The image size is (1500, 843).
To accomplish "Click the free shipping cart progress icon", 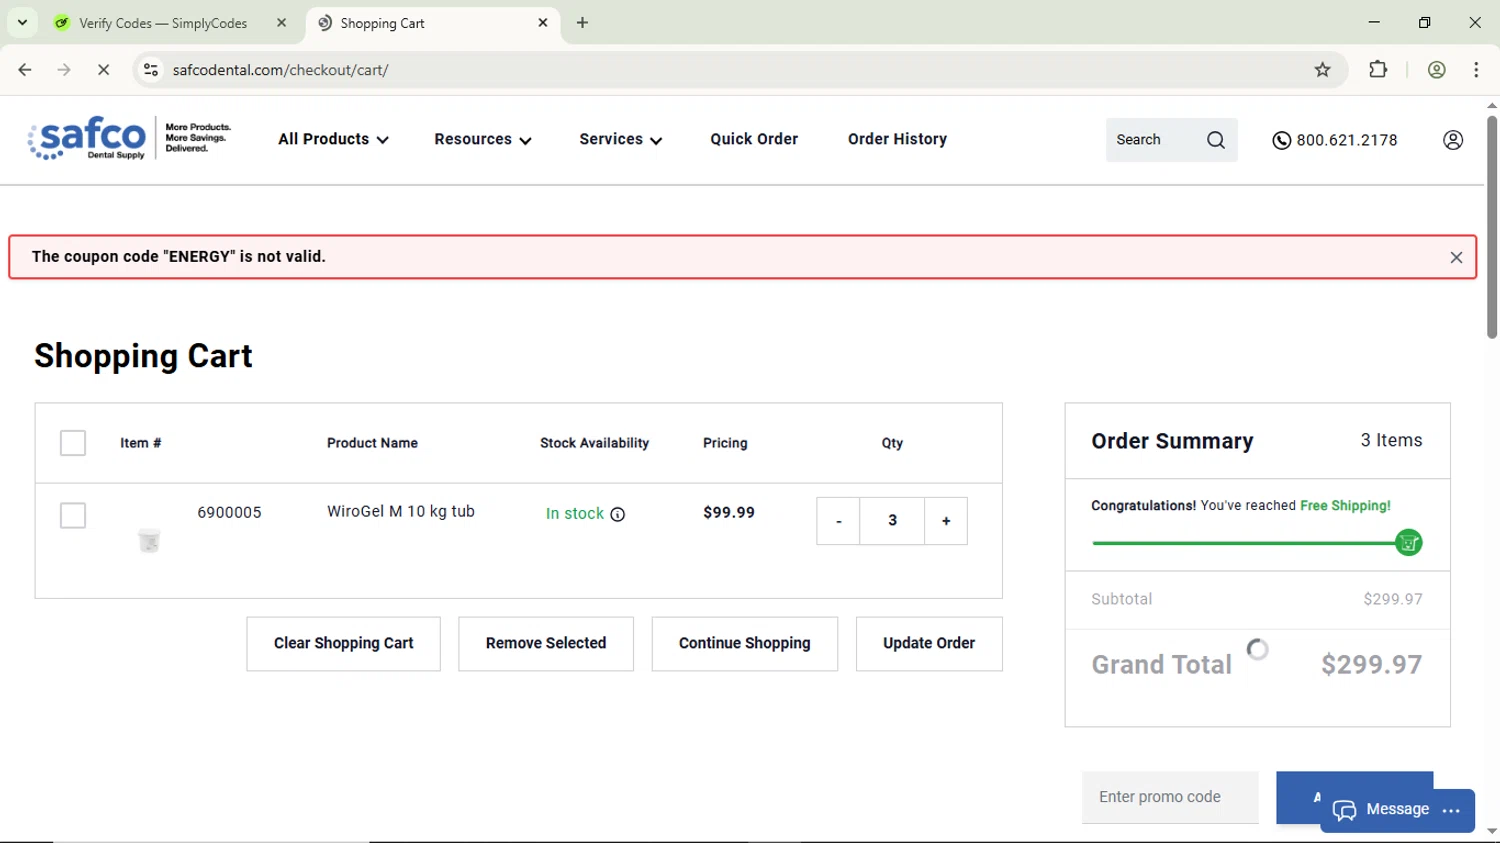I will point(1408,543).
